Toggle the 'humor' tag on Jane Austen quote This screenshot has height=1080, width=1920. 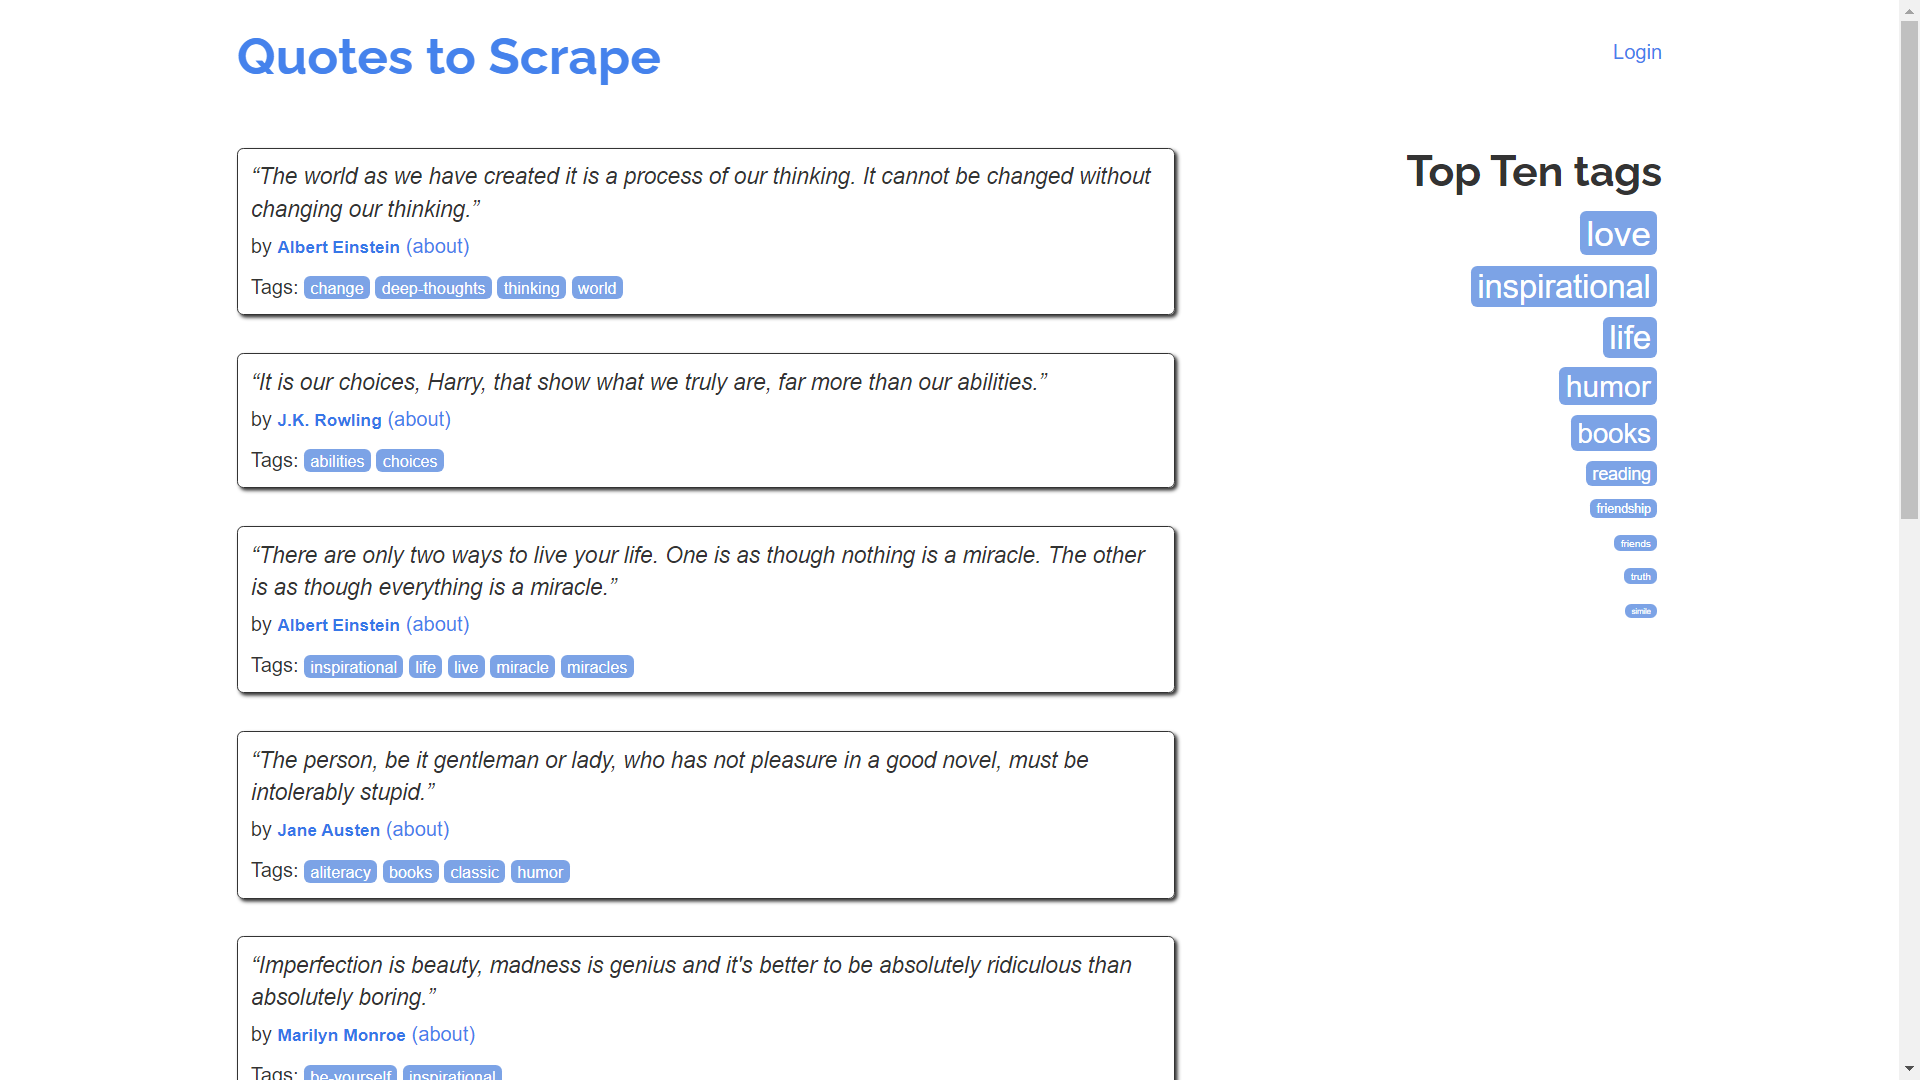pyautogui.click(x=541, y=870)
